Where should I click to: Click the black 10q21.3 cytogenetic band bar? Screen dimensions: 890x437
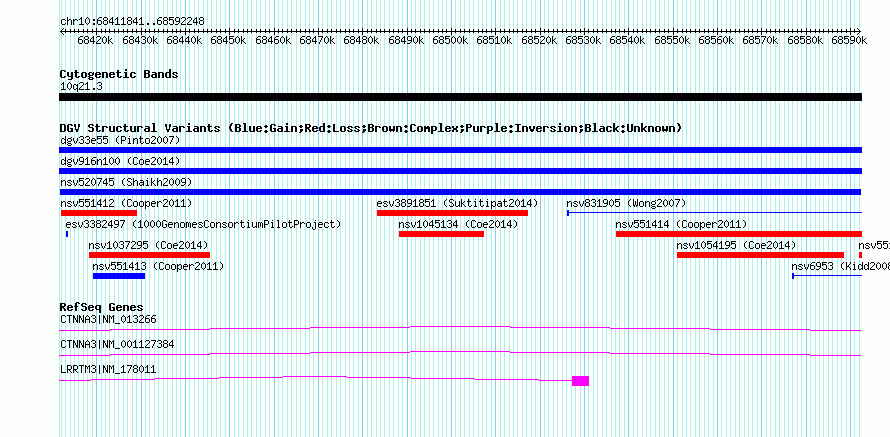click(x=460, y=97)
